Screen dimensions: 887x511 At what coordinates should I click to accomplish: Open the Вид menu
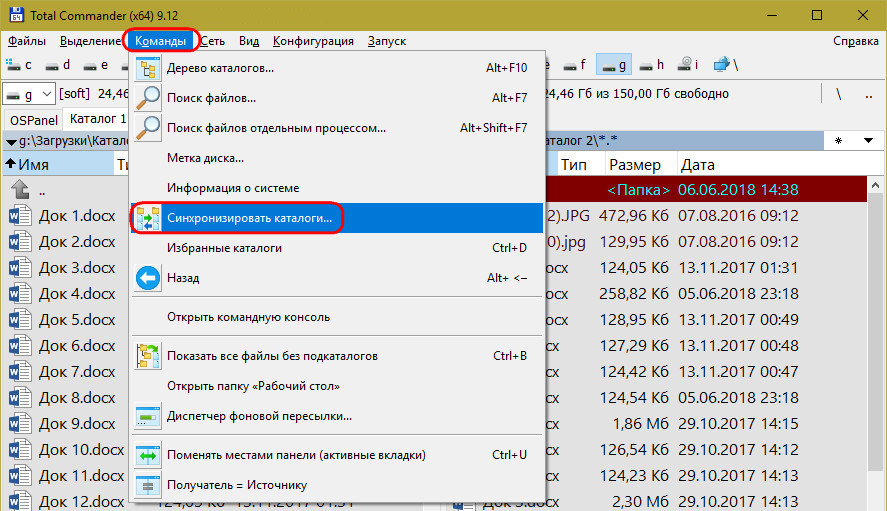(x=249, y=41)
